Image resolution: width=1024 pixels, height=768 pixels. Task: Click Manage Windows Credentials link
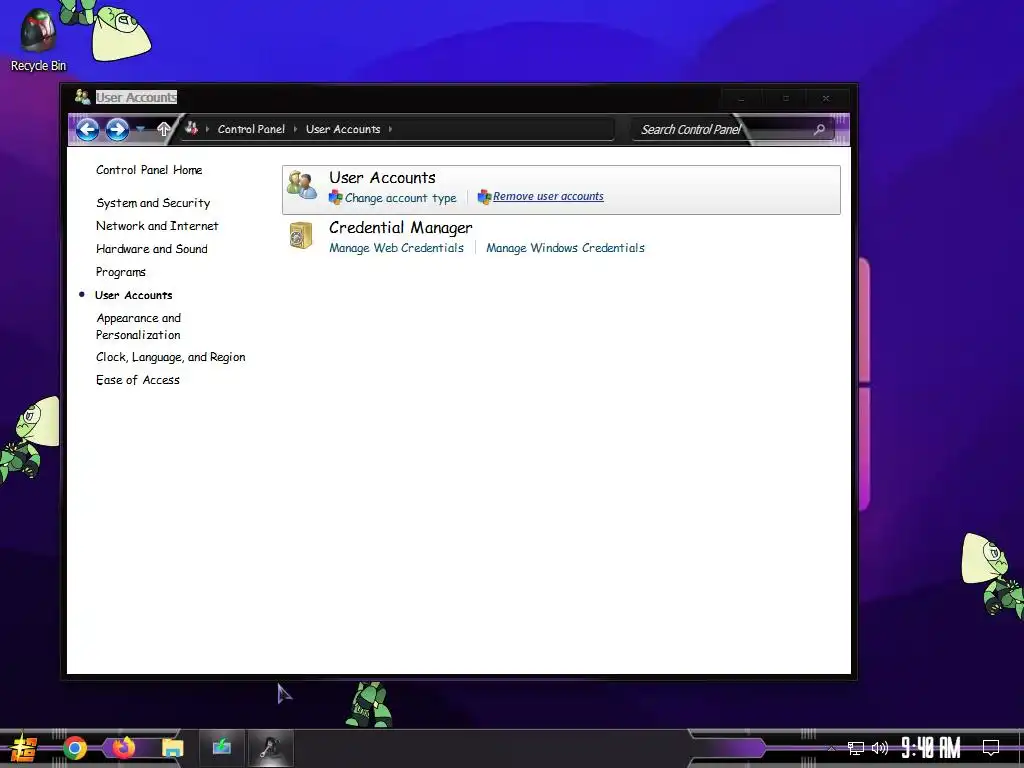coord(565,248)
